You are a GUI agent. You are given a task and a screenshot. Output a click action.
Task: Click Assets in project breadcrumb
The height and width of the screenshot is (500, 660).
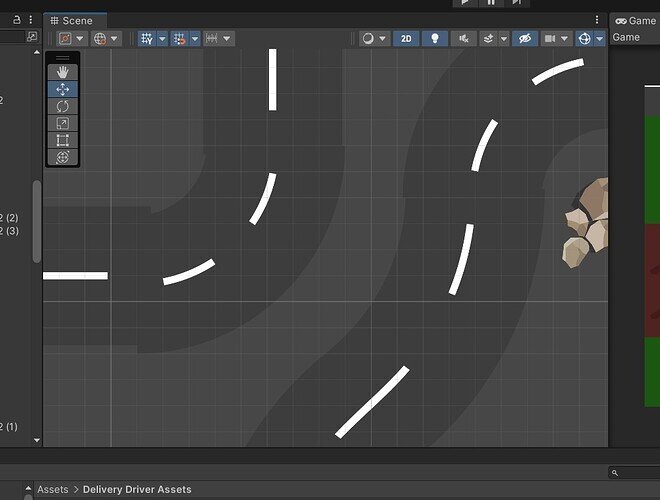(x=53, y=489)
